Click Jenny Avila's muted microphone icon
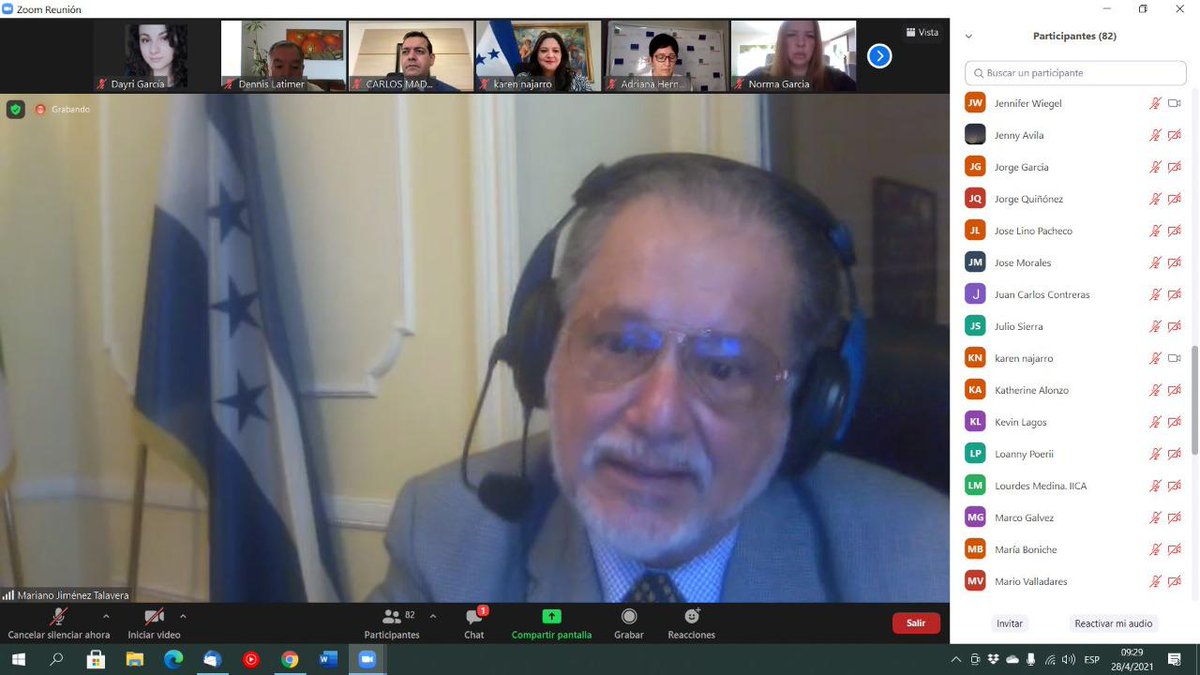Screen dimensions: 1200x675 pos(1155,135)
